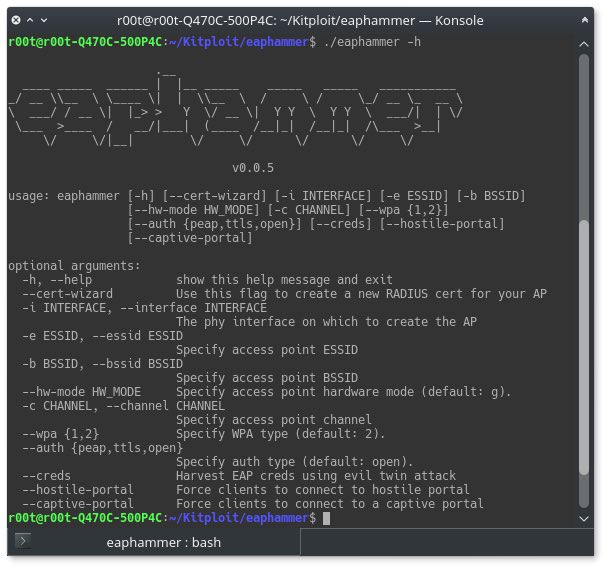Click 'Specify WPA type (default: 2).'

pos(281,434)
